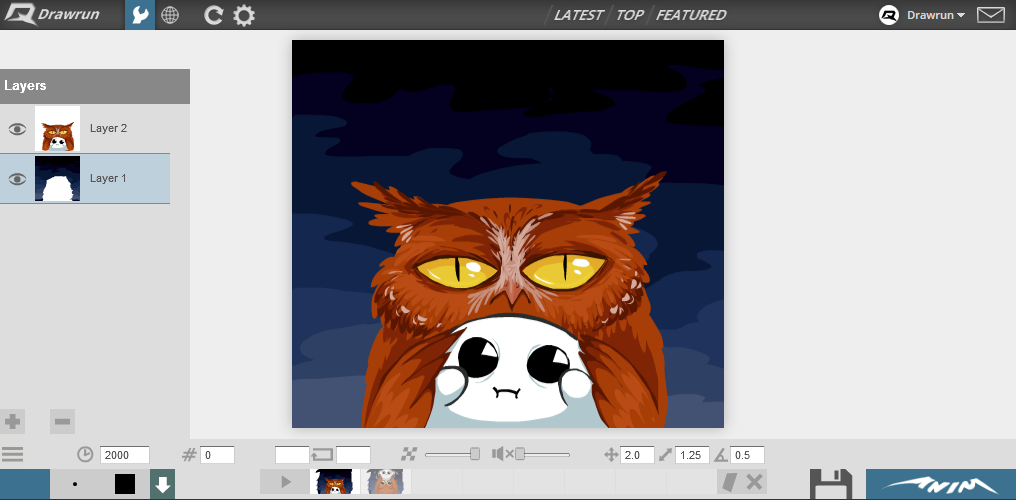The image size is (1016, 500).
Task: Focus the loop start empty field
Action: [x=292, y=455]
